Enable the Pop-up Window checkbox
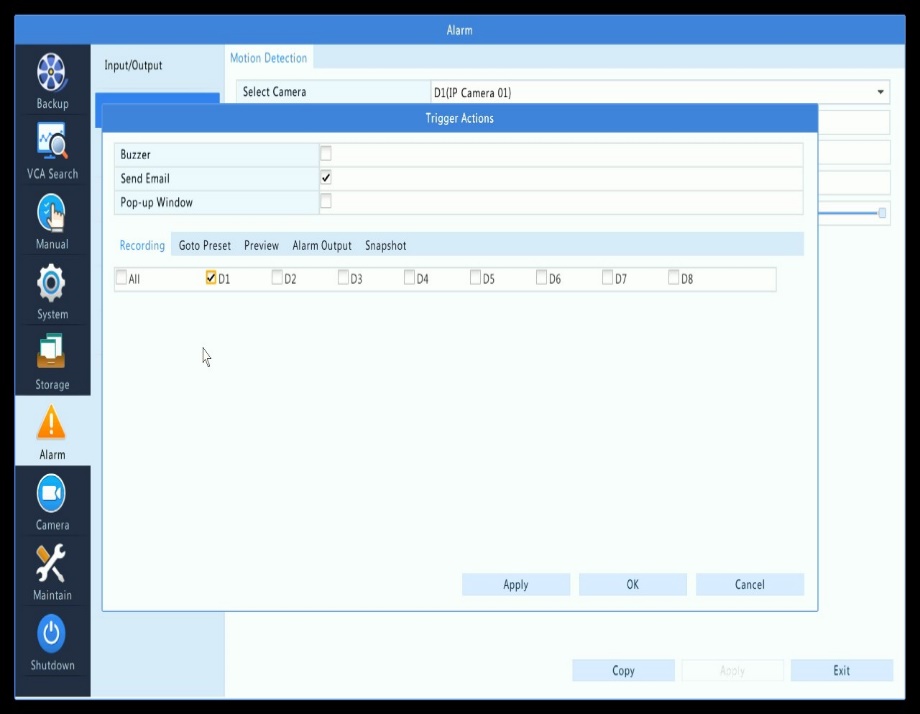 325,202
